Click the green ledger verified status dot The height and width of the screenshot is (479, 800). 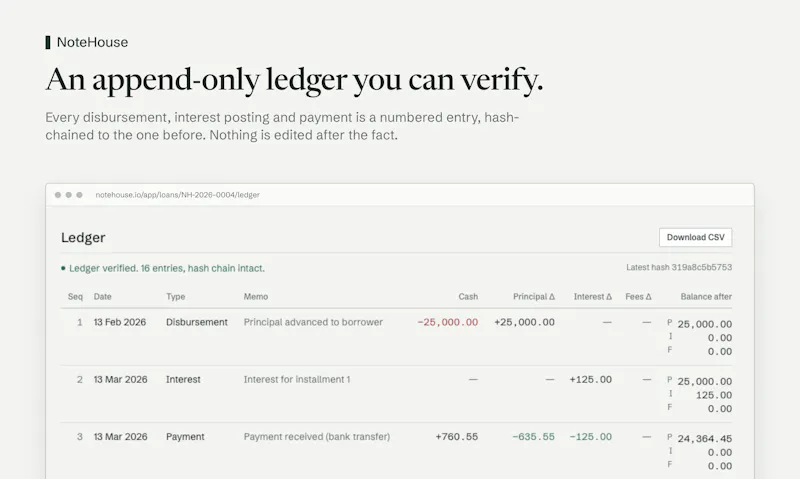[63, 268]
